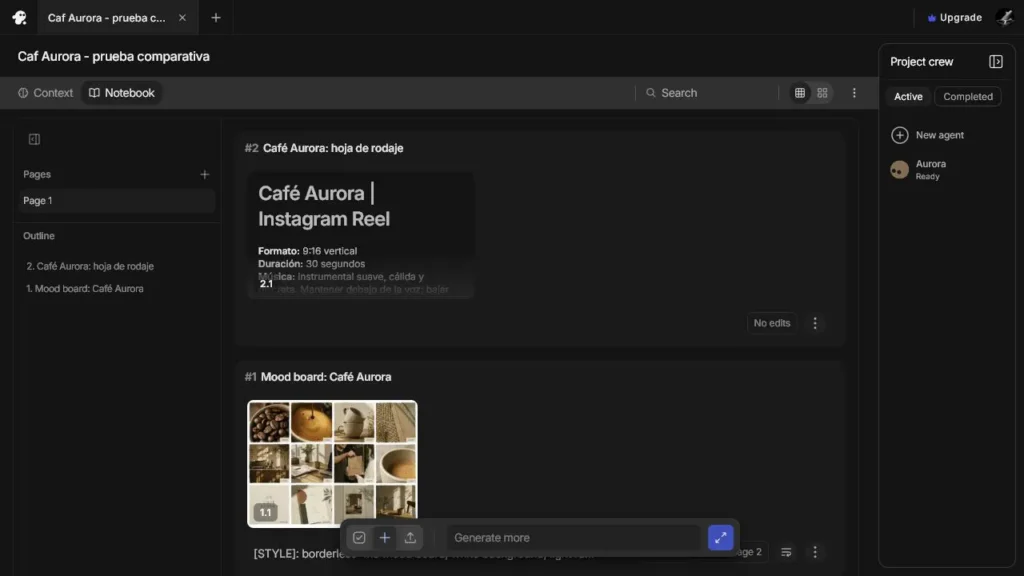Show Completed agents tab
This screenshot has height=576, width=1024.
[x=968, y=97]
